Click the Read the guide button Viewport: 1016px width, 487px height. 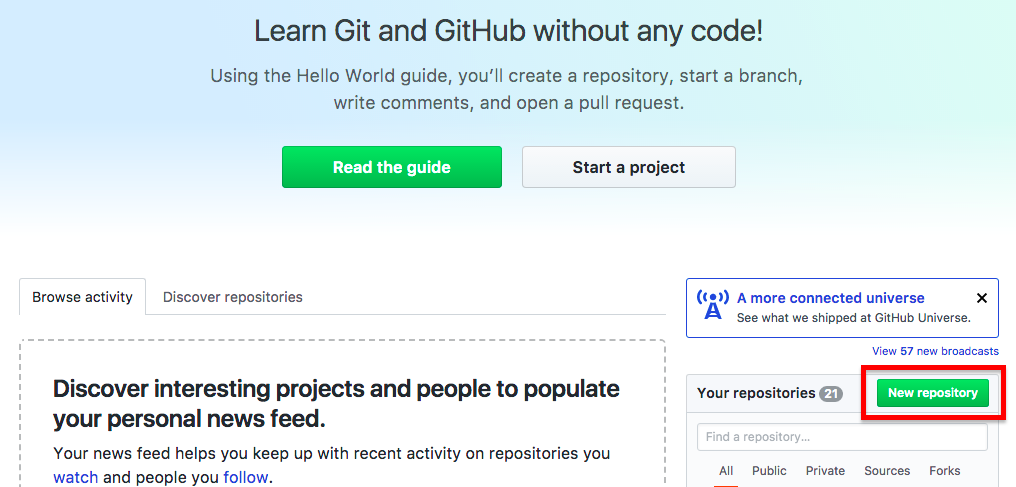[391, 167]
